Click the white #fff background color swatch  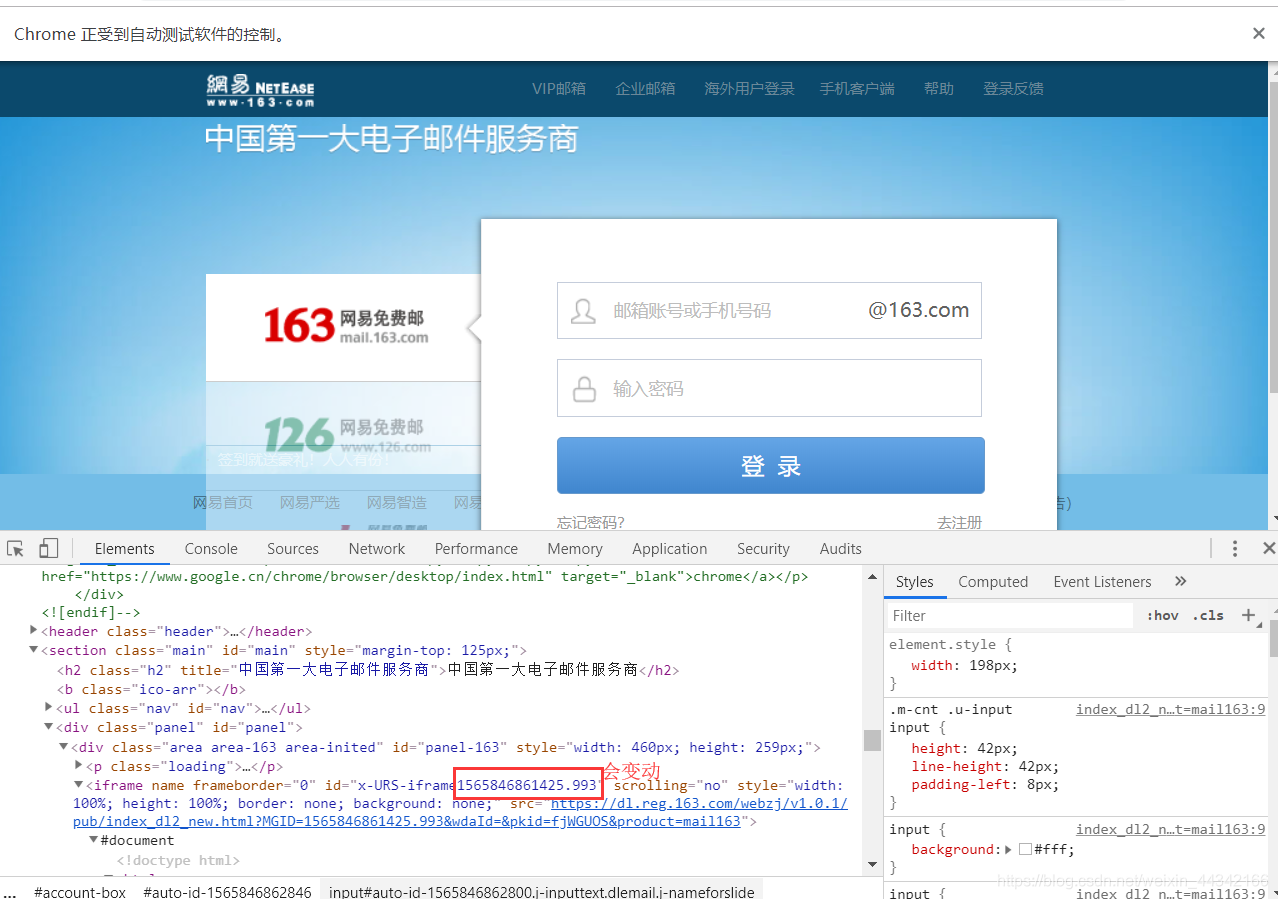(1025, 849)
